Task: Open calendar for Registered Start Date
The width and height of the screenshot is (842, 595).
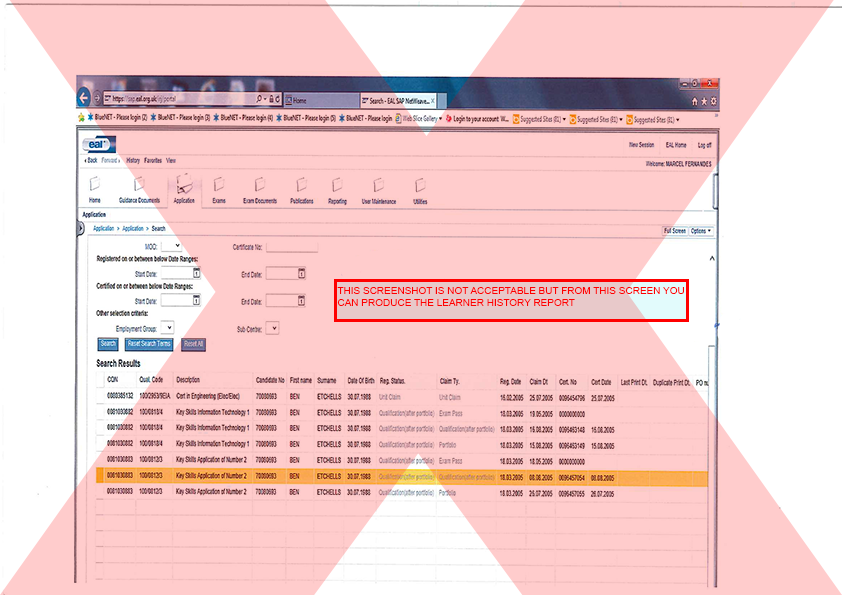Action: tap(197, 273)
